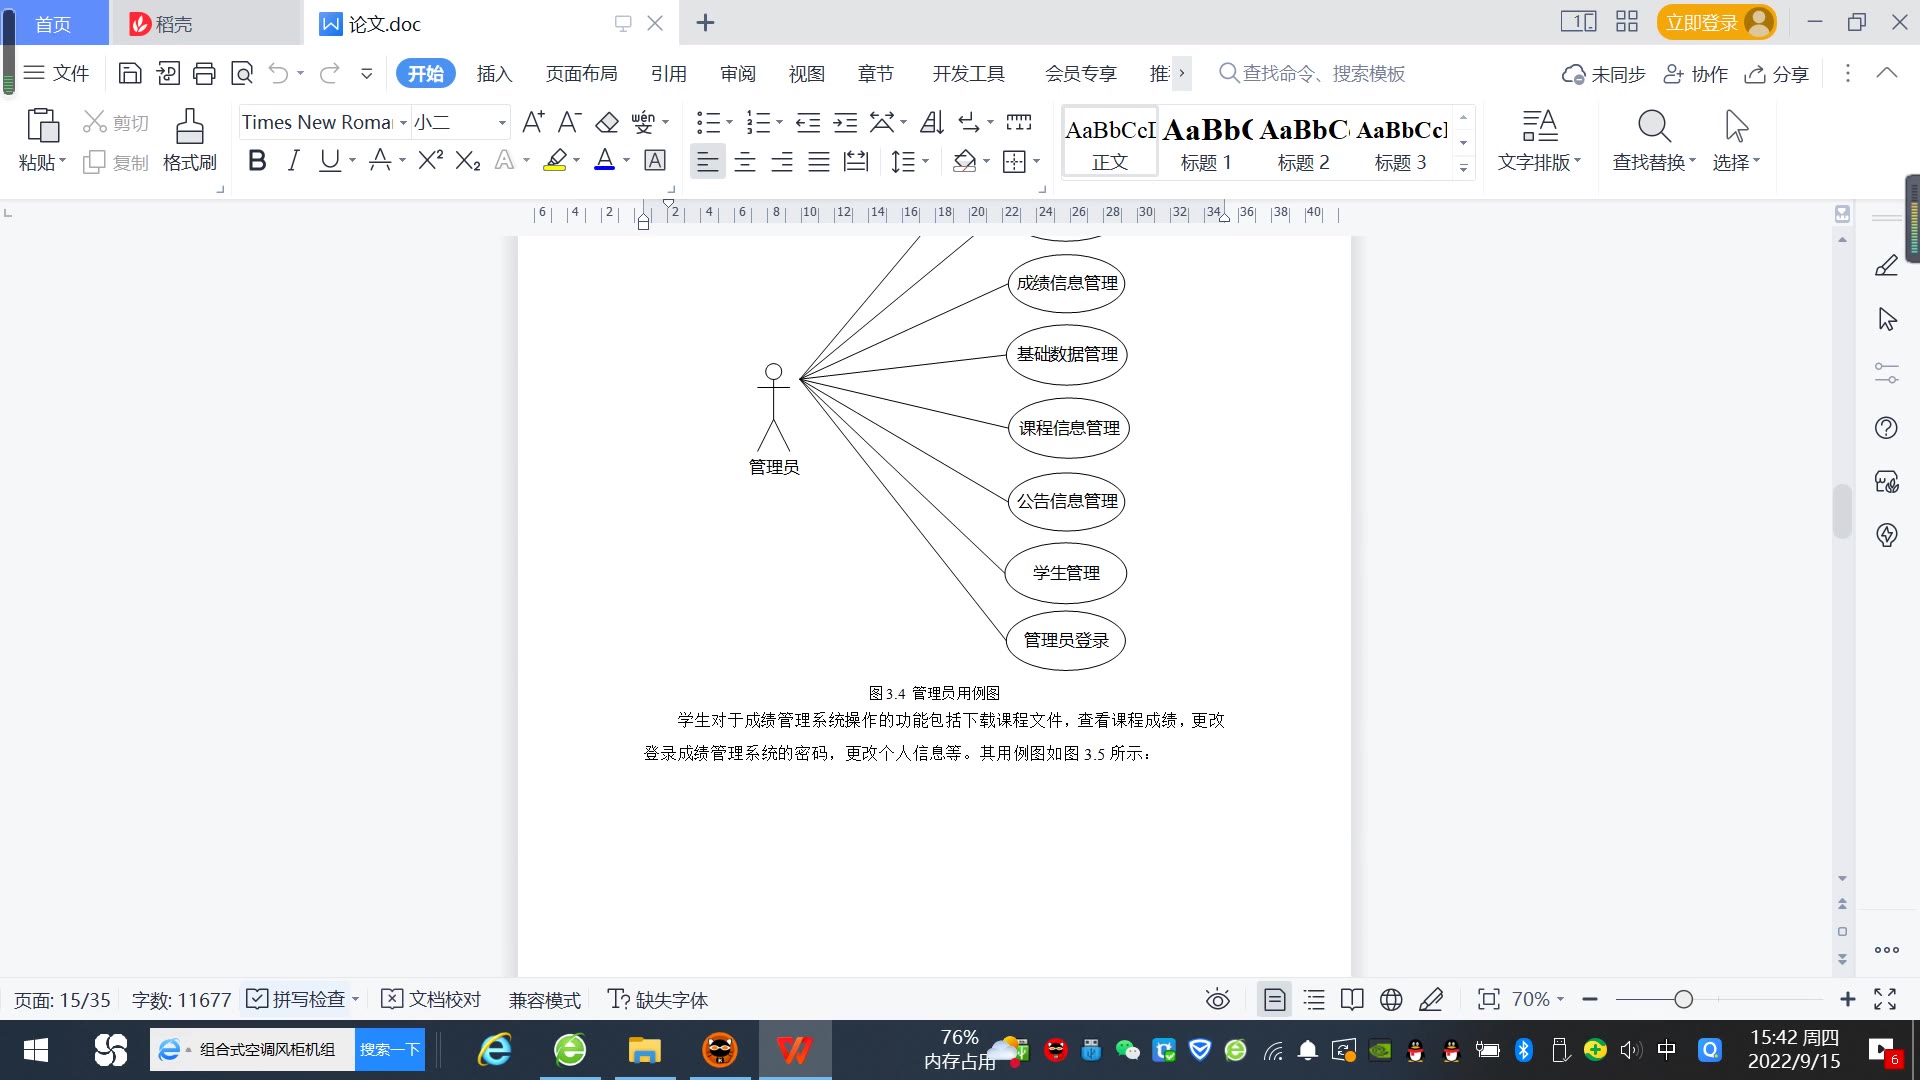This screenshot has width=1920, height=1080.
Task: Toggle eye protection mode icon
Action: tap(1218, 999)
